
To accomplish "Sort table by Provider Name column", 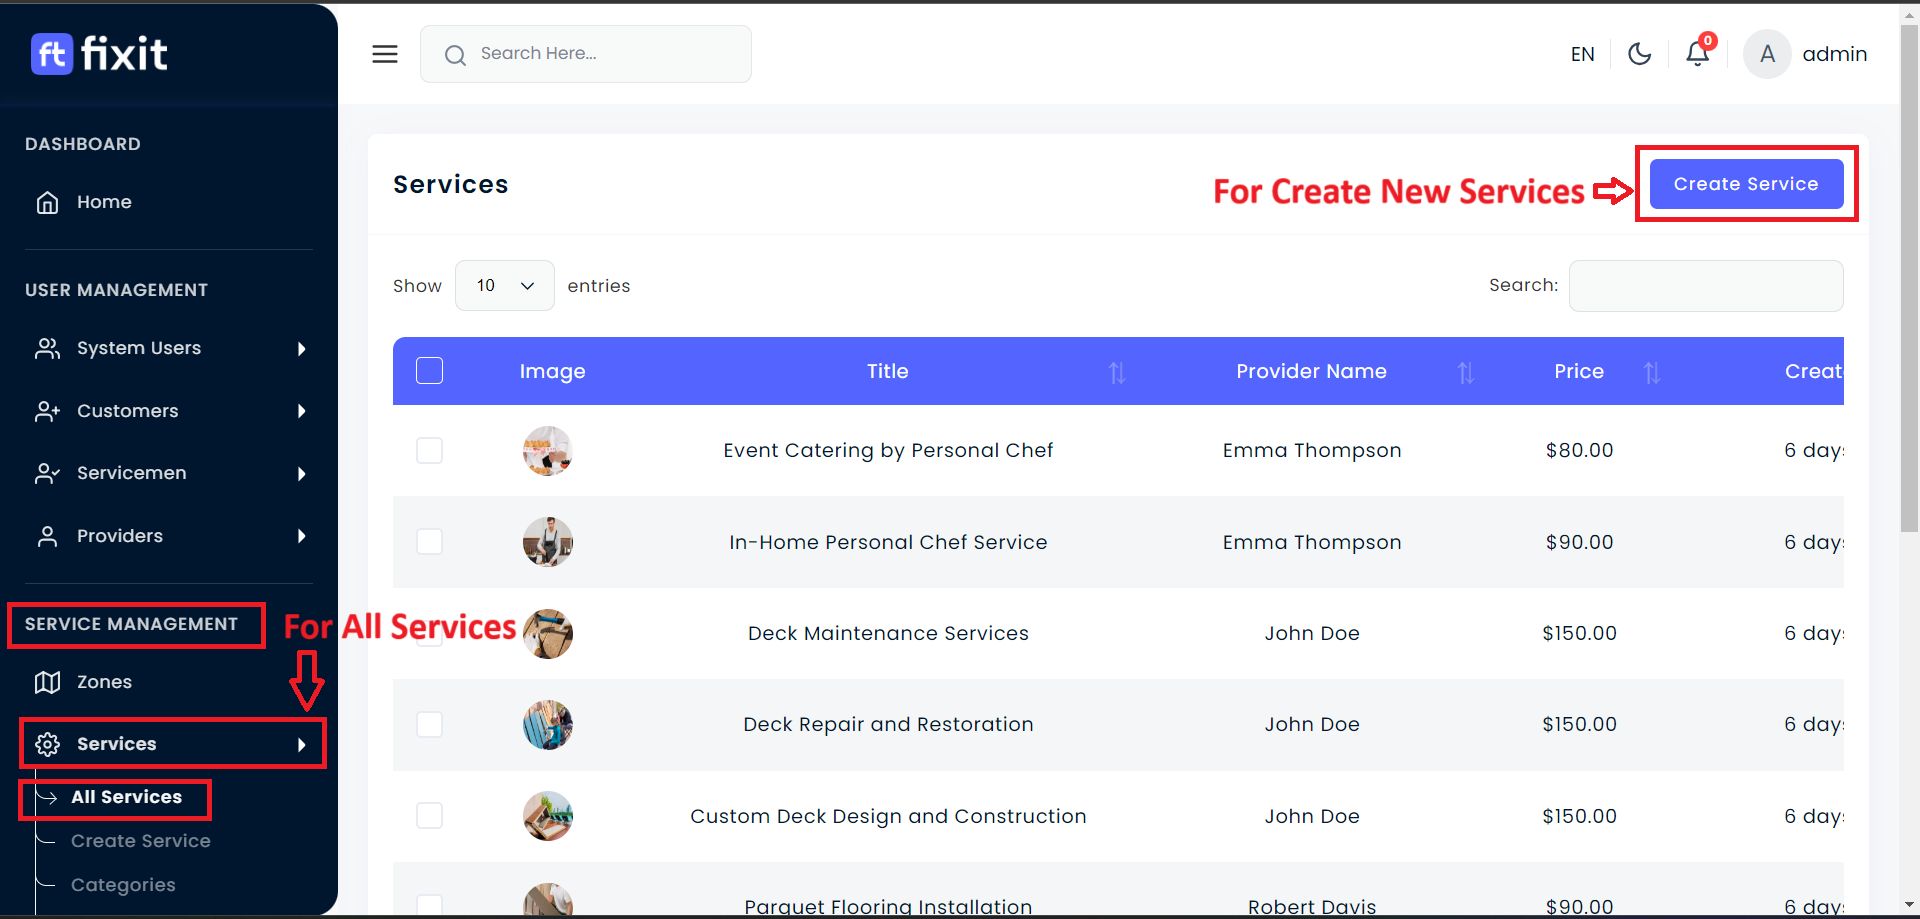I will (x=1466, y=372).
